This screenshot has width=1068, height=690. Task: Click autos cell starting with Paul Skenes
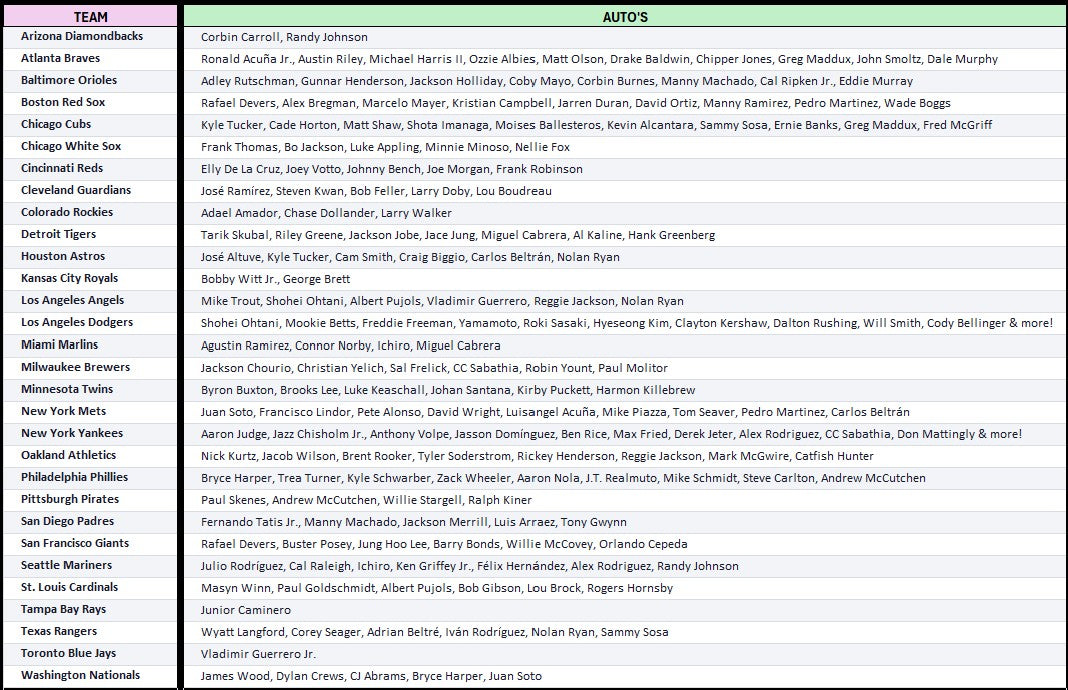pyautogui.click(x=625, y=500)
